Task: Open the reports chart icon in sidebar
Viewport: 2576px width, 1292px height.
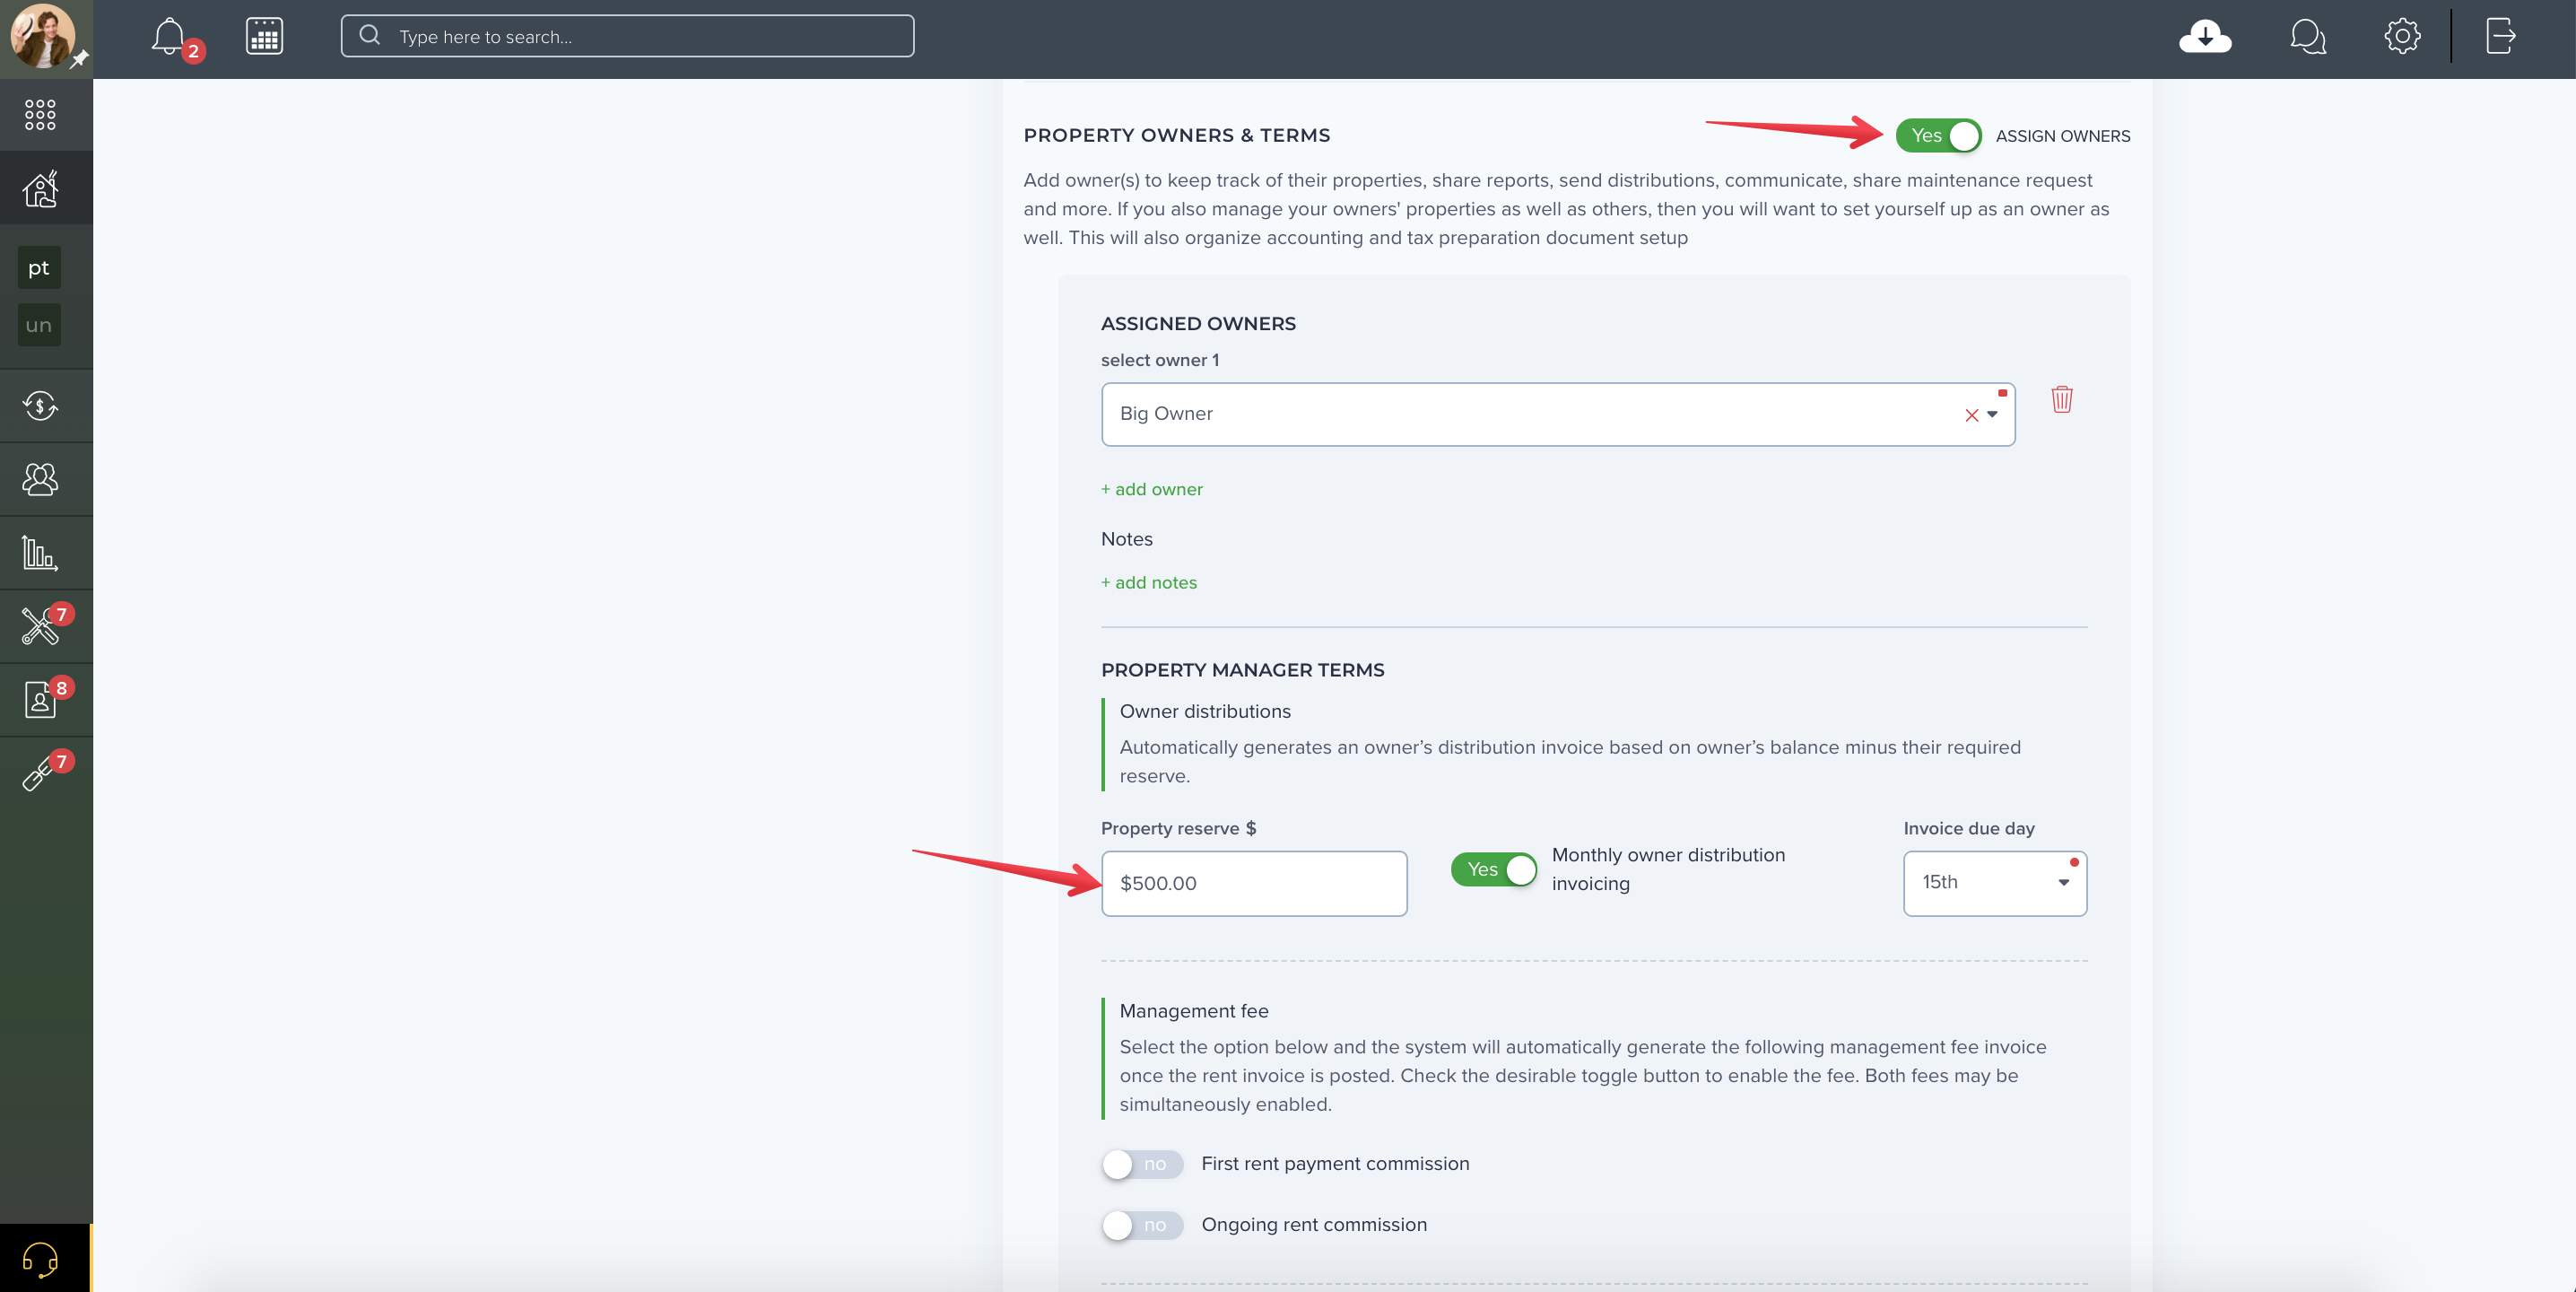Action: click(x=40, y=553)
